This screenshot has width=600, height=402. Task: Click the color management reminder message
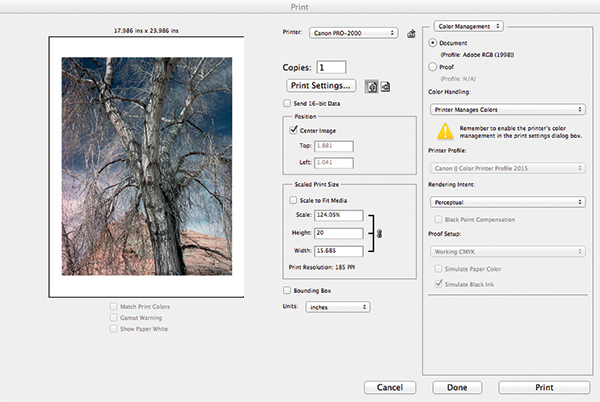520,132
